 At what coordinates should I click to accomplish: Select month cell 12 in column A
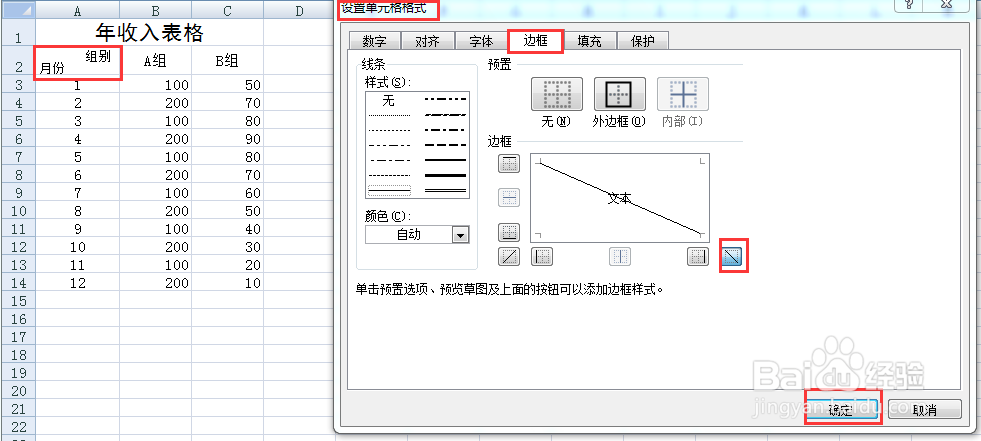[x=78, y=283]
